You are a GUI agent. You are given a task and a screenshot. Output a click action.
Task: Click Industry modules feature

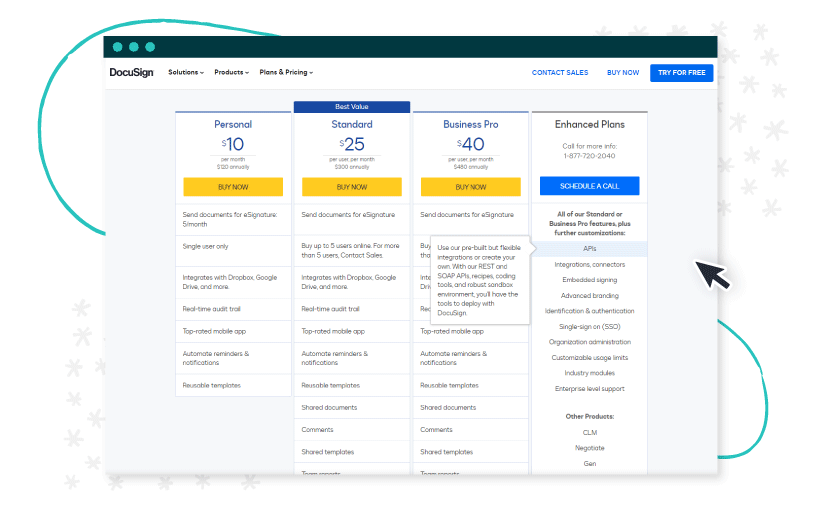click(589, 373)
